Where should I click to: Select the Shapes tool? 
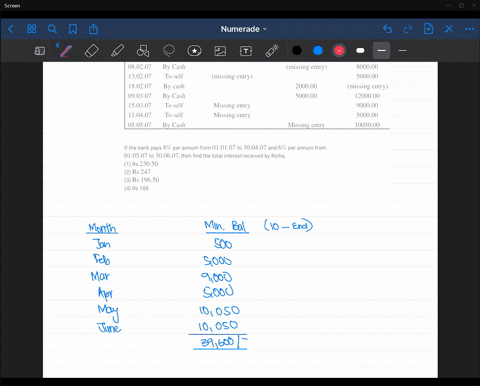(143, 51)
